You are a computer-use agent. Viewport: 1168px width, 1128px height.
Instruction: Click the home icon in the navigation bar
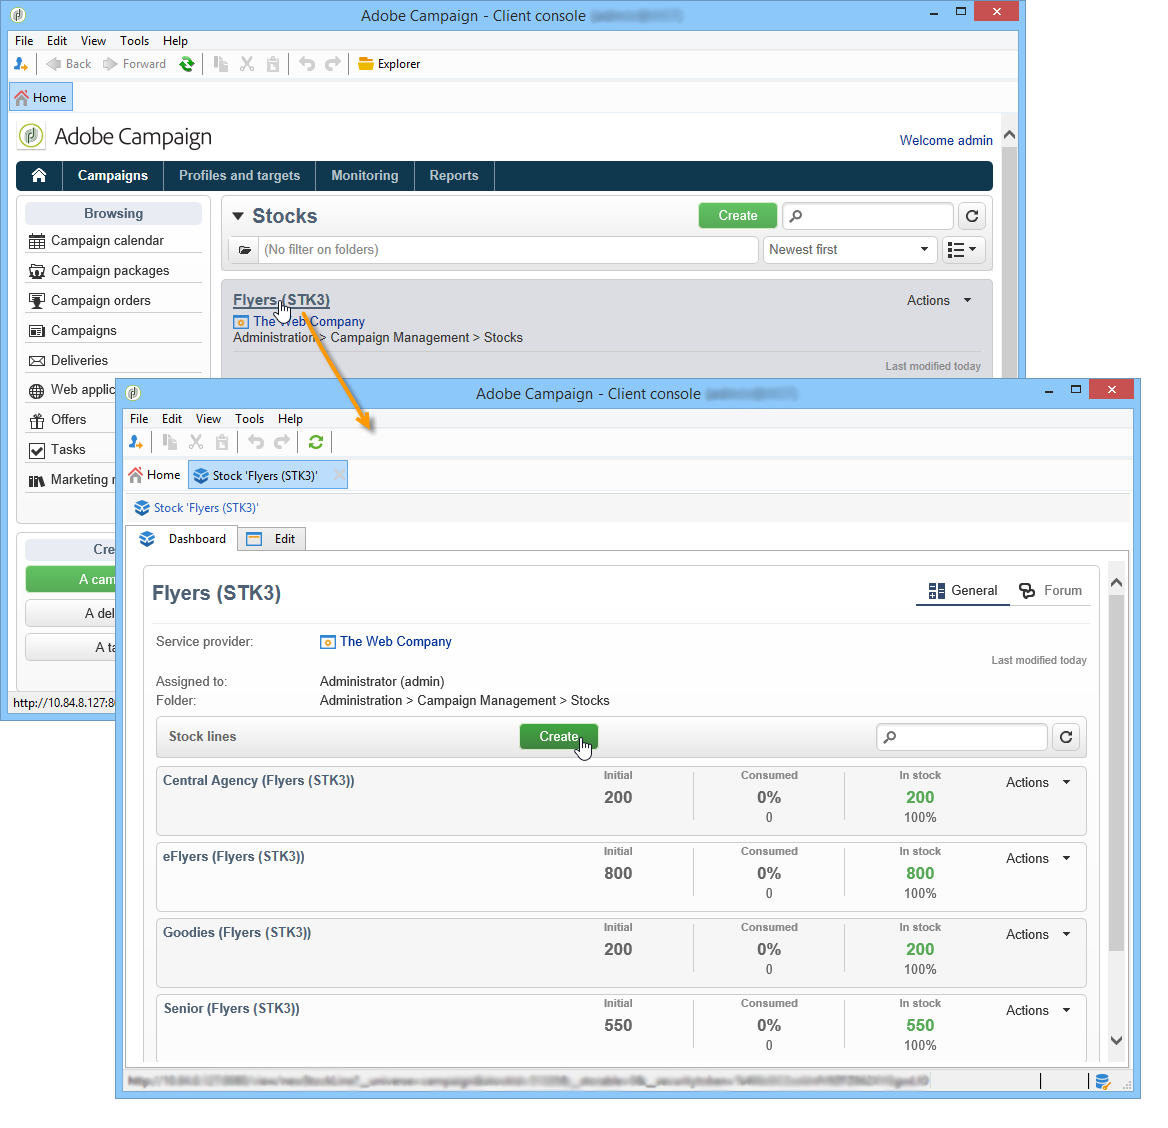pos(39,175)
